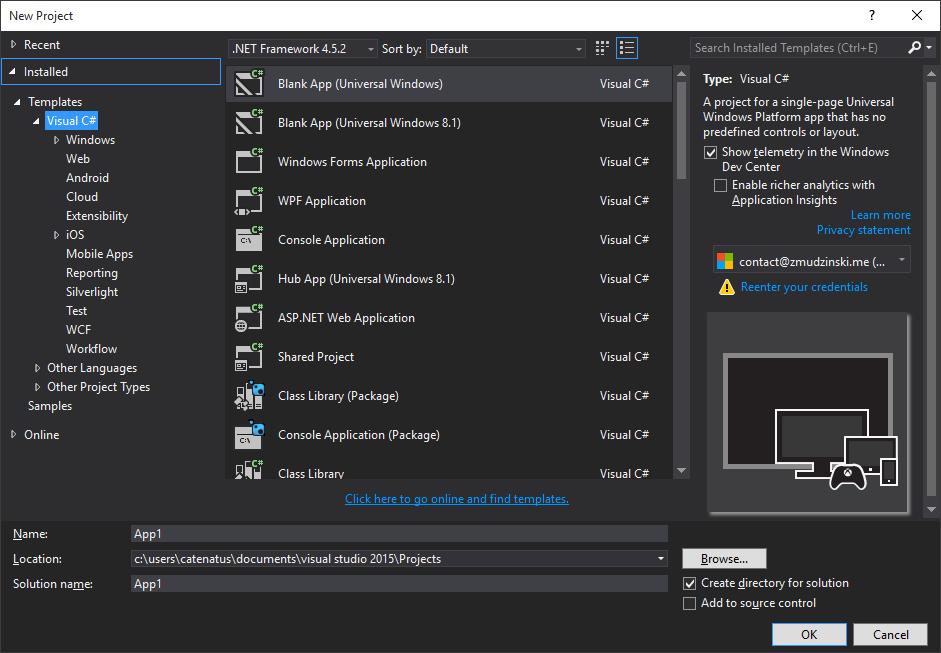Viewport: 941px width, 653px height.
Task: Select the WCF category
Action: [x=79, y=330]
